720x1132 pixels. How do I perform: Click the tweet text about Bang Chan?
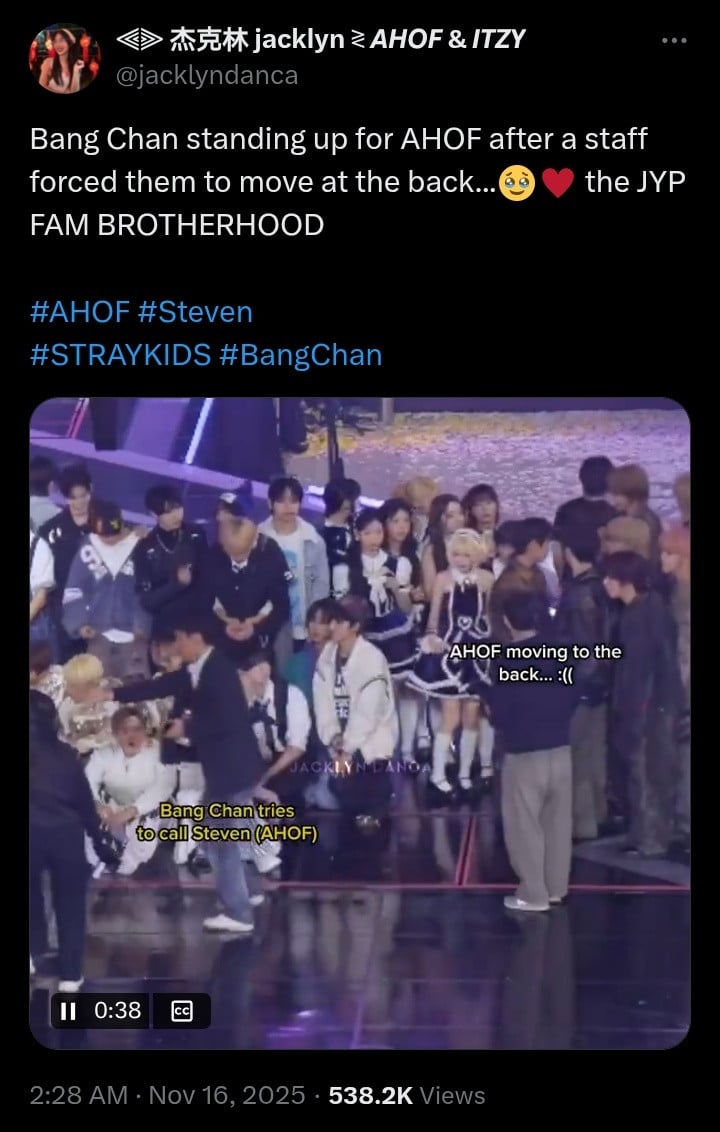(357, 182)
